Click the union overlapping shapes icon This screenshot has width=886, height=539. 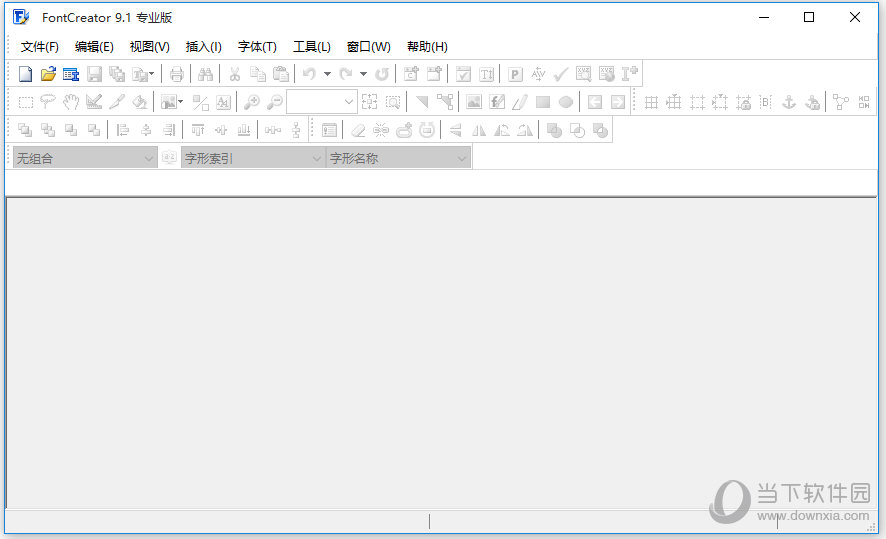click(554, 131)
